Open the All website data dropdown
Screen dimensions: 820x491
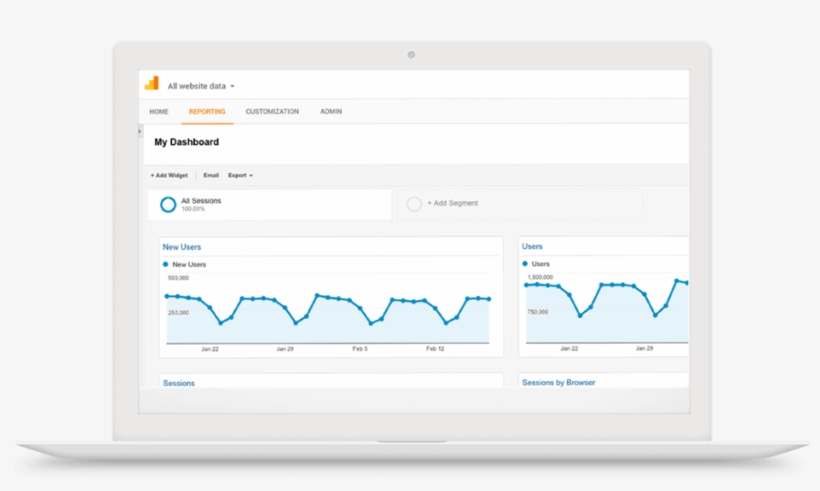tap(201, 86)
